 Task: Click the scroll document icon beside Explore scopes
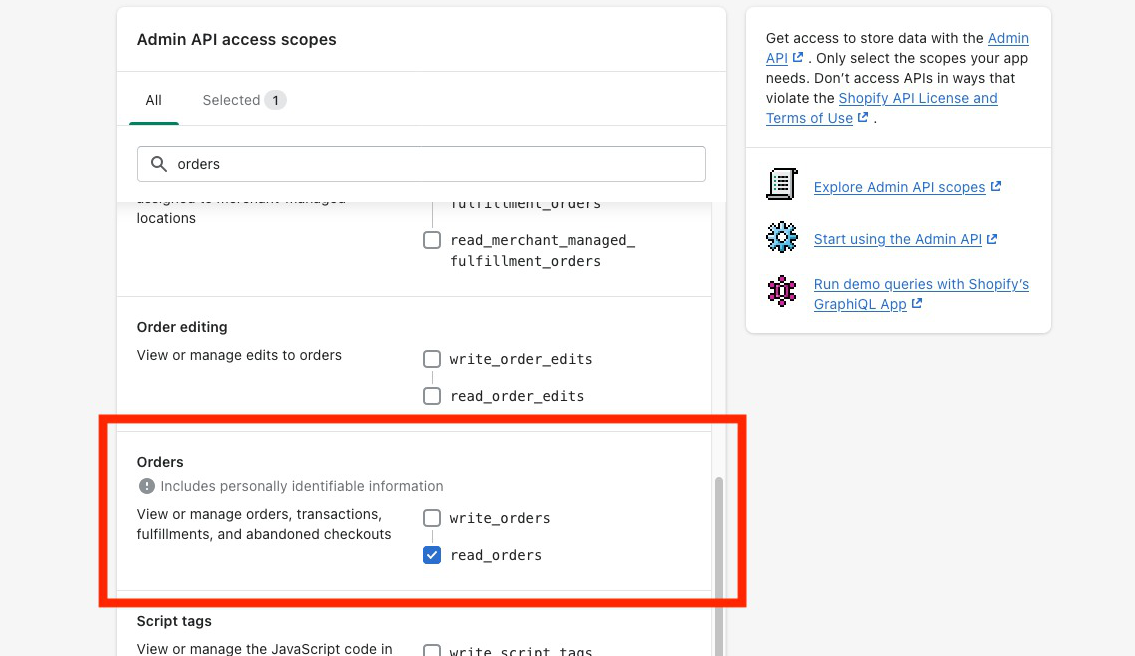point(781,185)
